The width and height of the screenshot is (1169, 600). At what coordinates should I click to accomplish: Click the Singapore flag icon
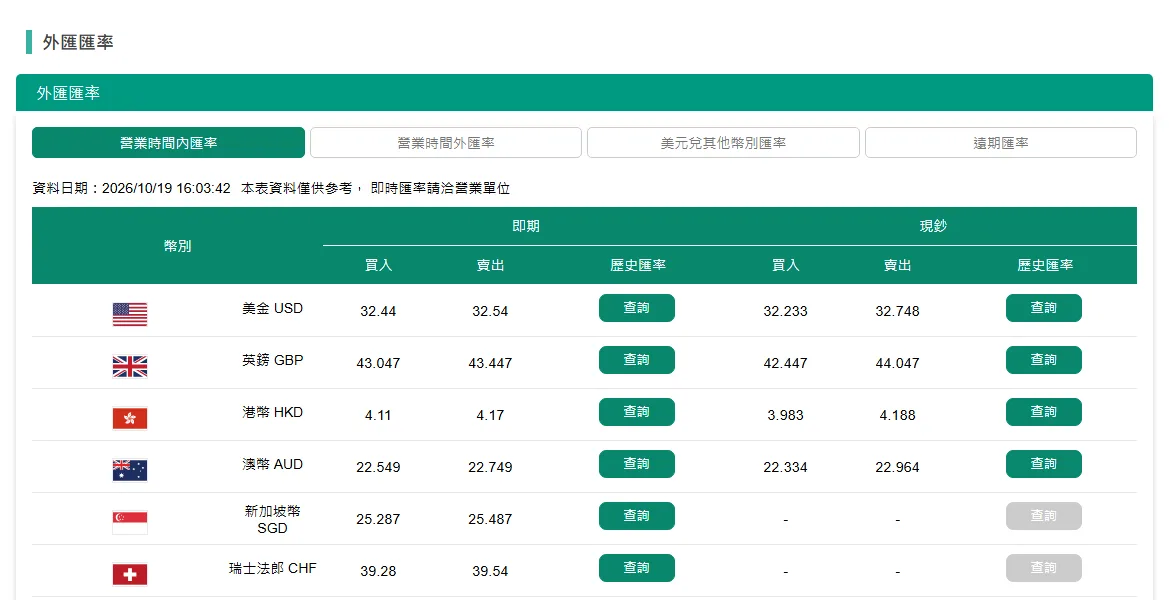(130, 522)
